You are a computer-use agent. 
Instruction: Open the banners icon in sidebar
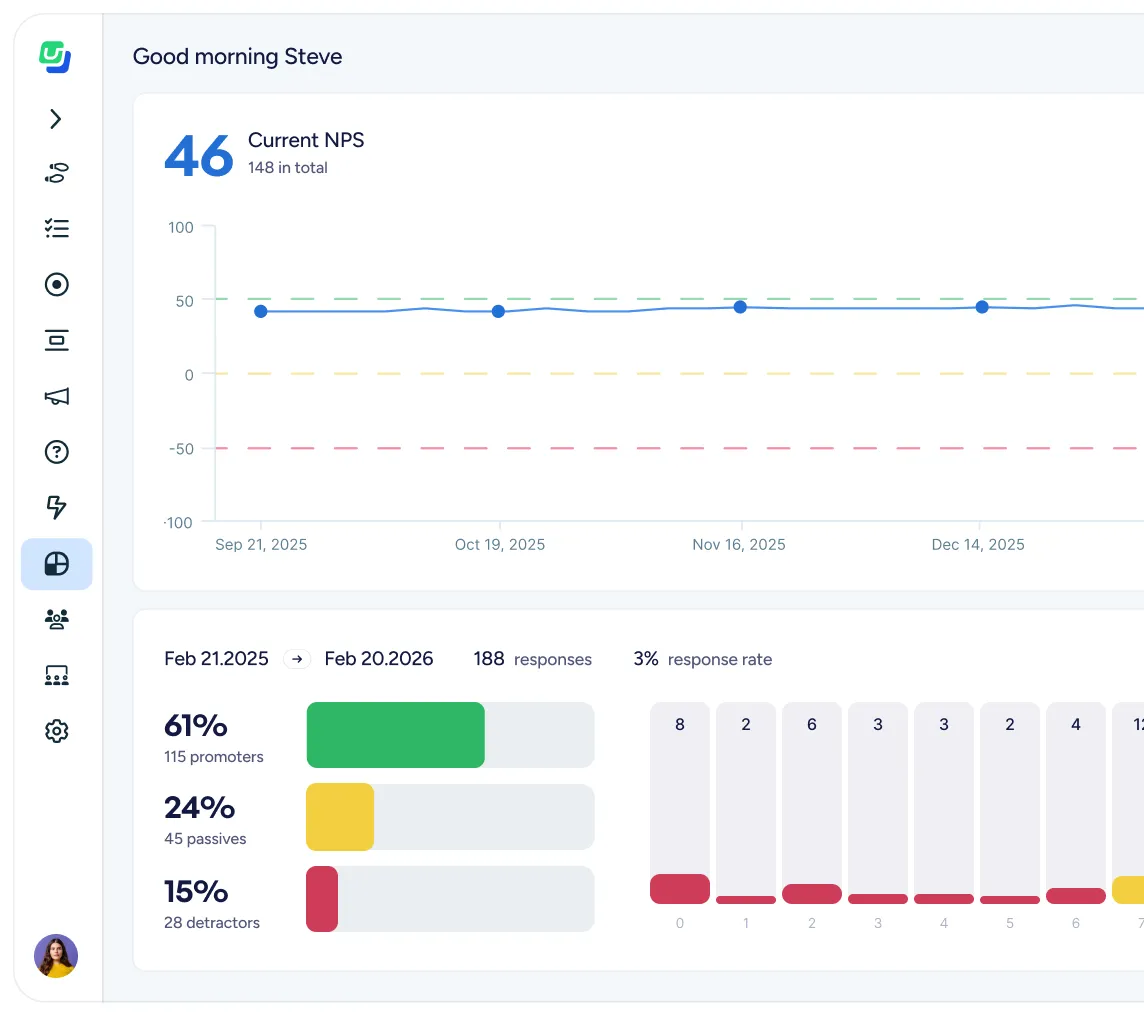pyautogui.click(x=56, y=340)
